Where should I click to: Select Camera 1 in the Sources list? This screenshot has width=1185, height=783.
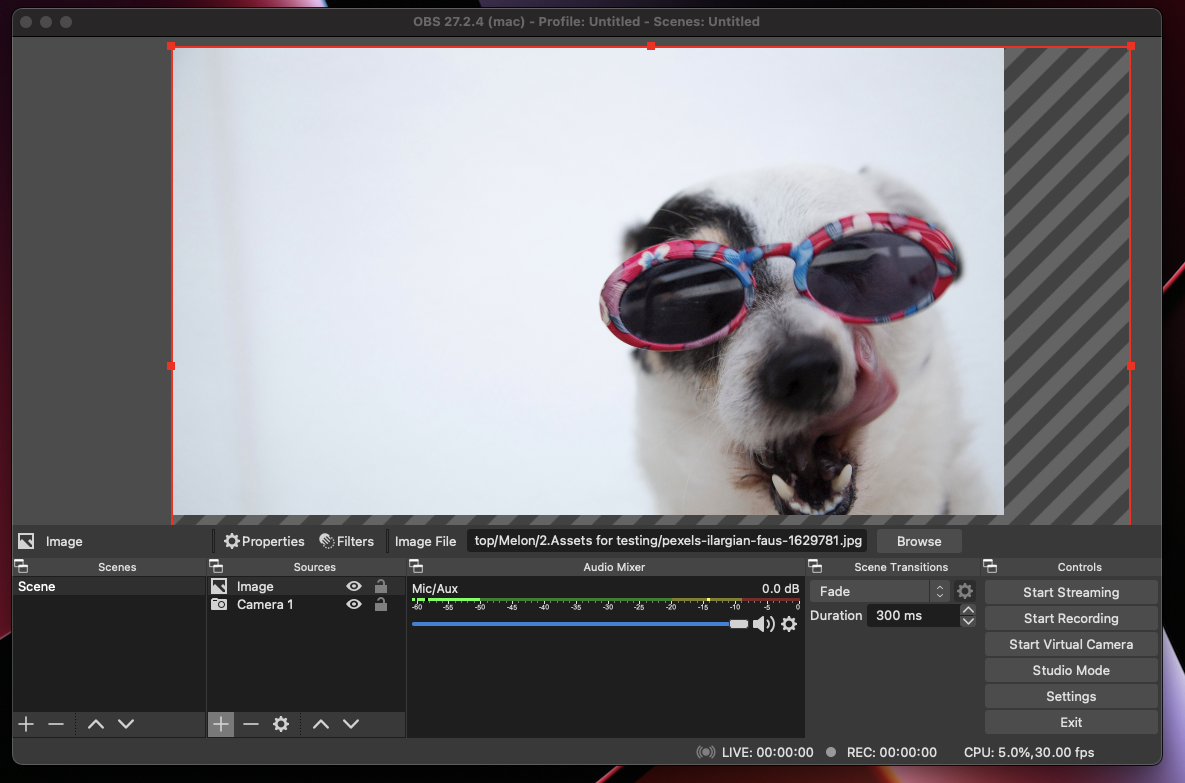[265, 605]
